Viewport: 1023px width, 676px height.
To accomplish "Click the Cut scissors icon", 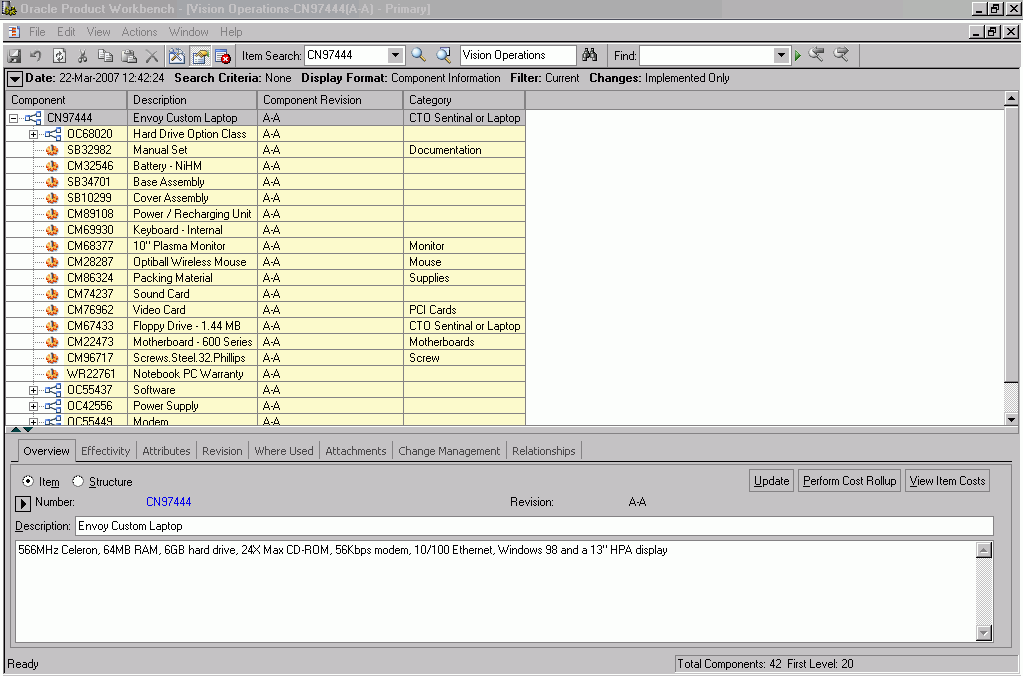I will pyautogui.click(x=83, y=56).
